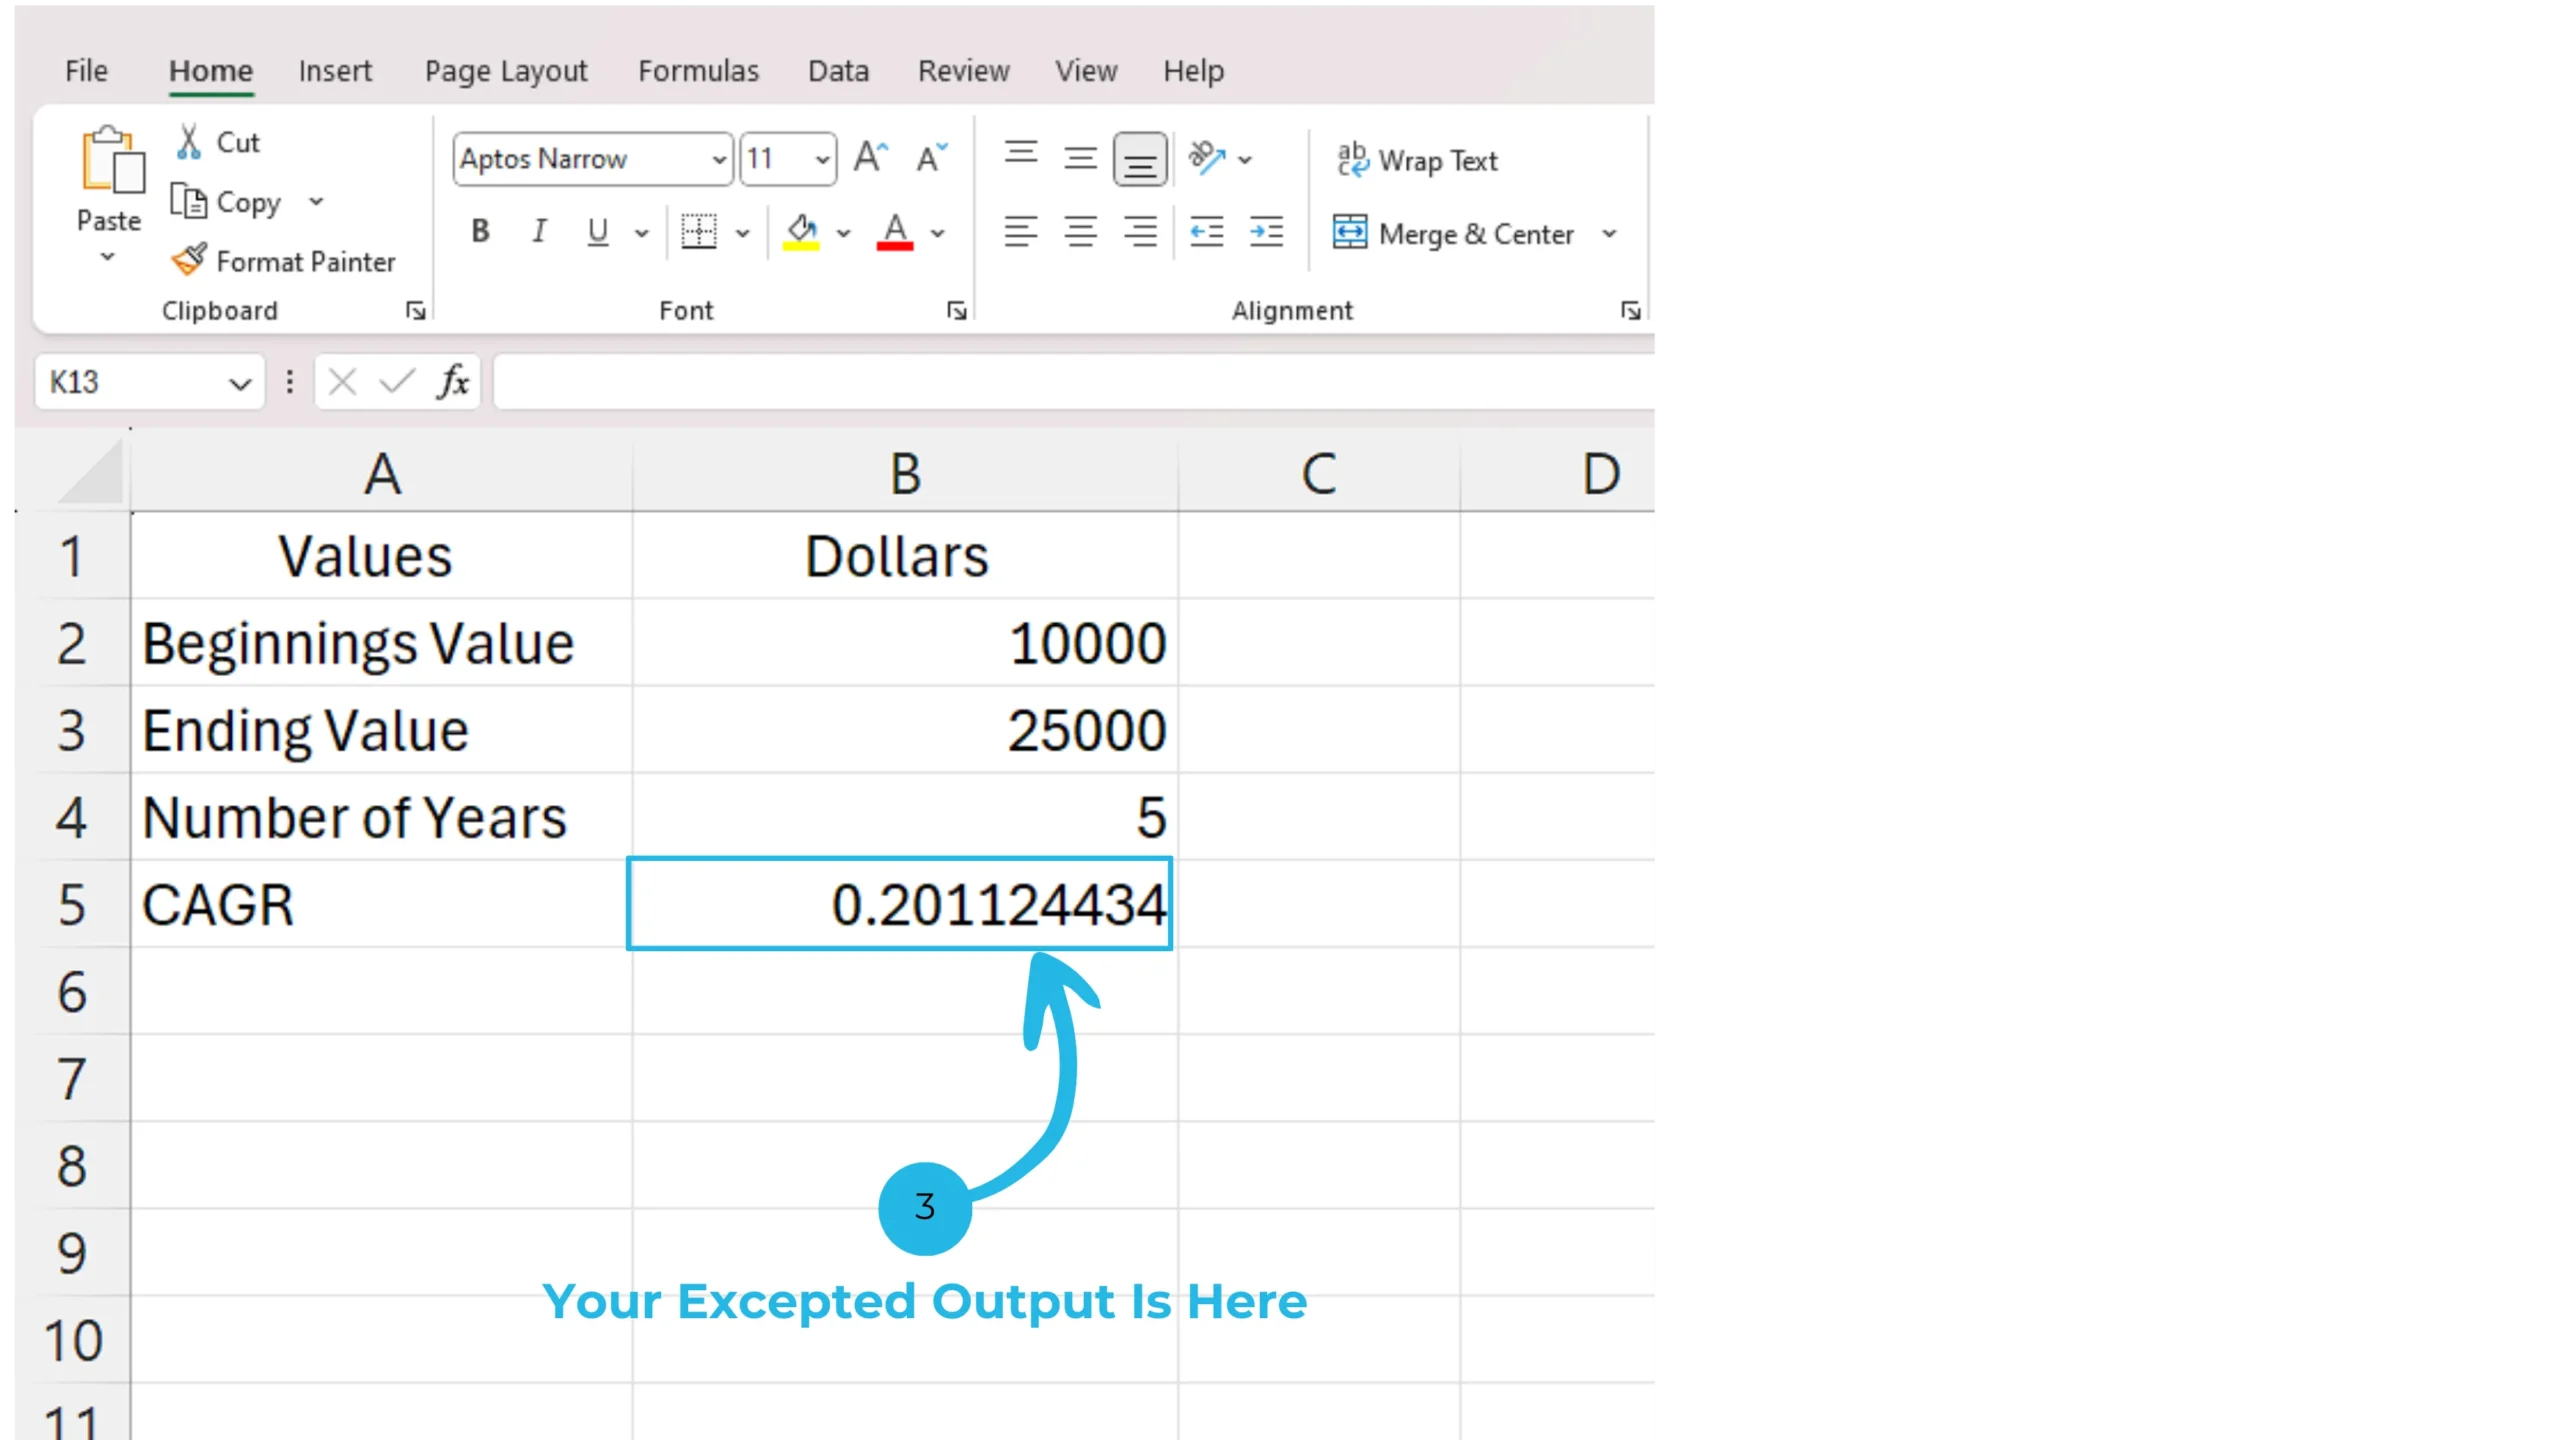Open Font settings dialog launcher

click(957, 311)
